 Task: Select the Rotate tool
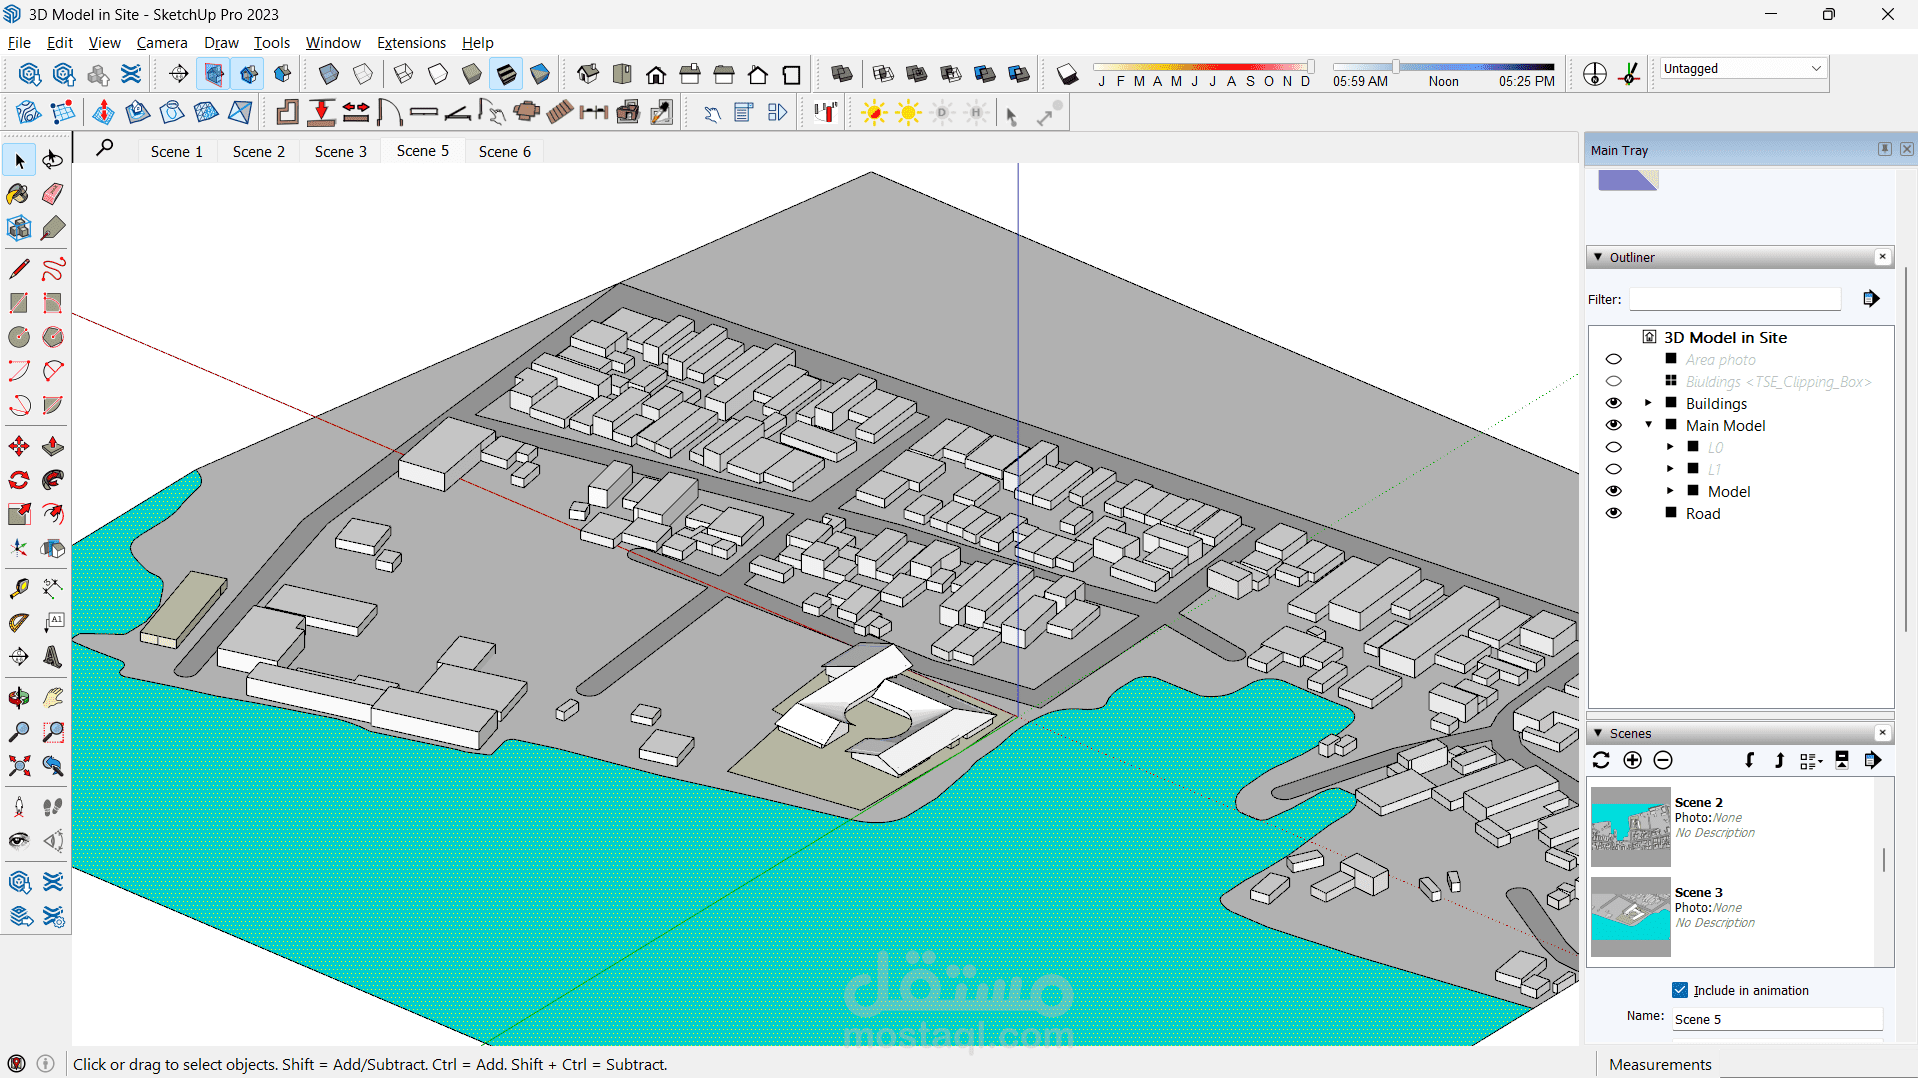(19, 480)
